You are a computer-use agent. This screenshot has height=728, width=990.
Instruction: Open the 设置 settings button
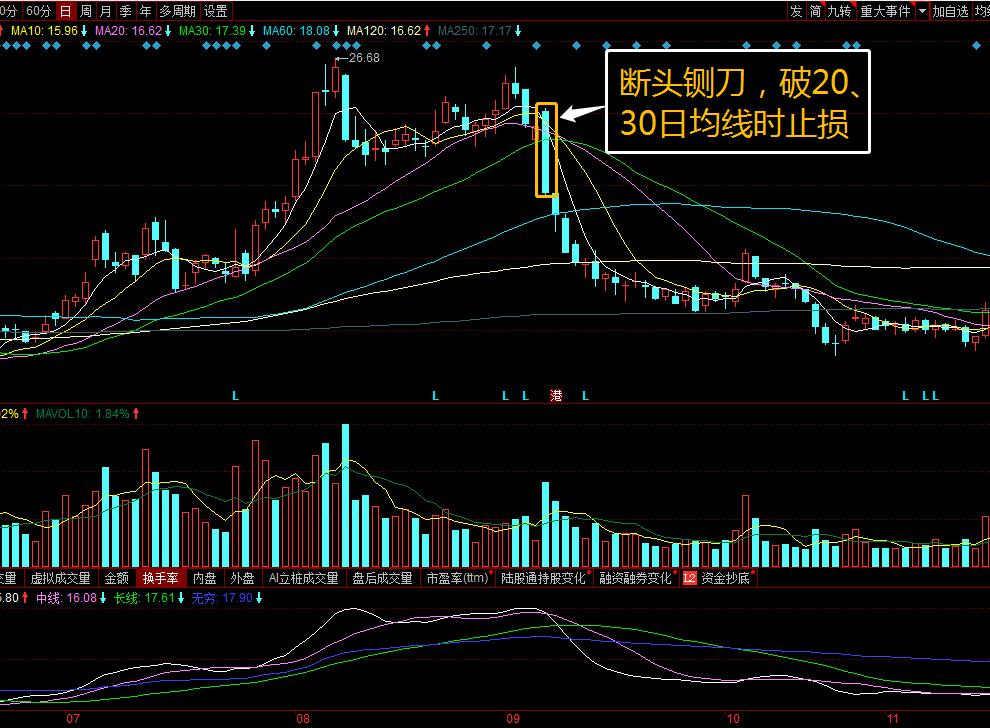click(215, 11)
